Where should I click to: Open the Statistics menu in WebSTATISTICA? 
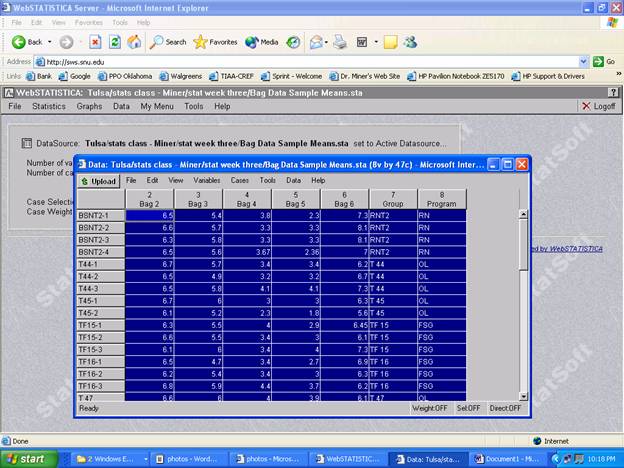pyautogui.click(x=49, y=106)
